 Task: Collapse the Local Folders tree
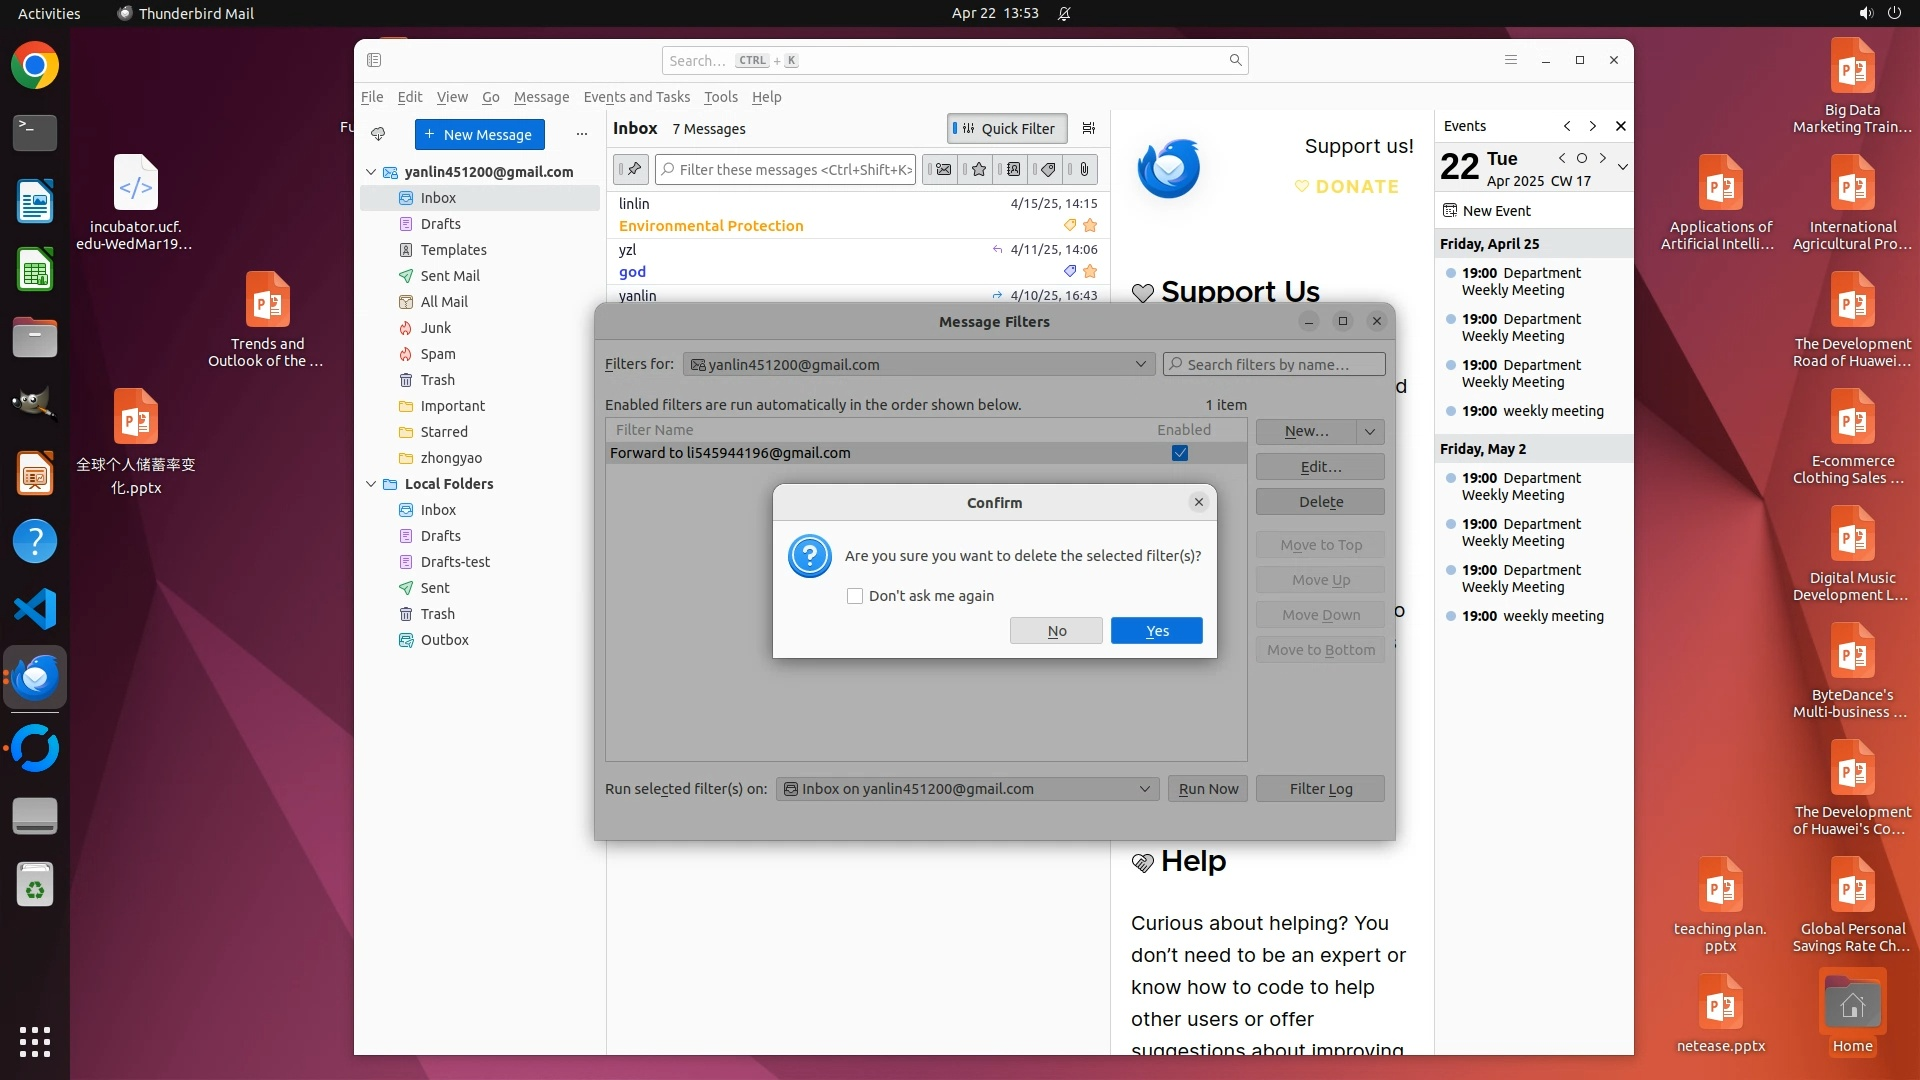[371, 484]
